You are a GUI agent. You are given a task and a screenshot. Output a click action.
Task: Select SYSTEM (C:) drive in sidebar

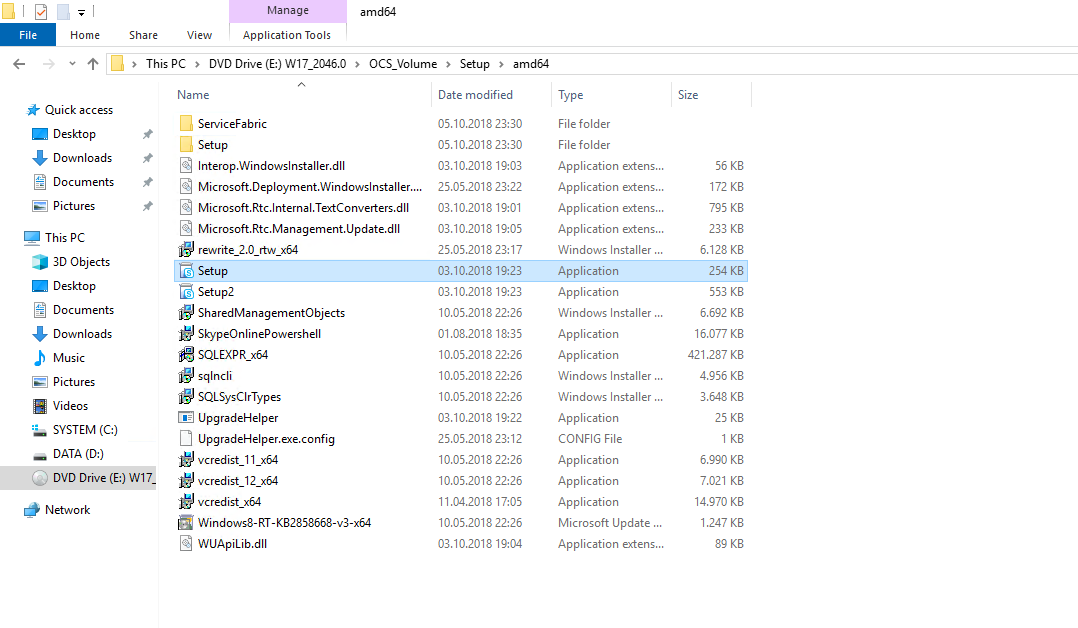click(x=84, y=430)
